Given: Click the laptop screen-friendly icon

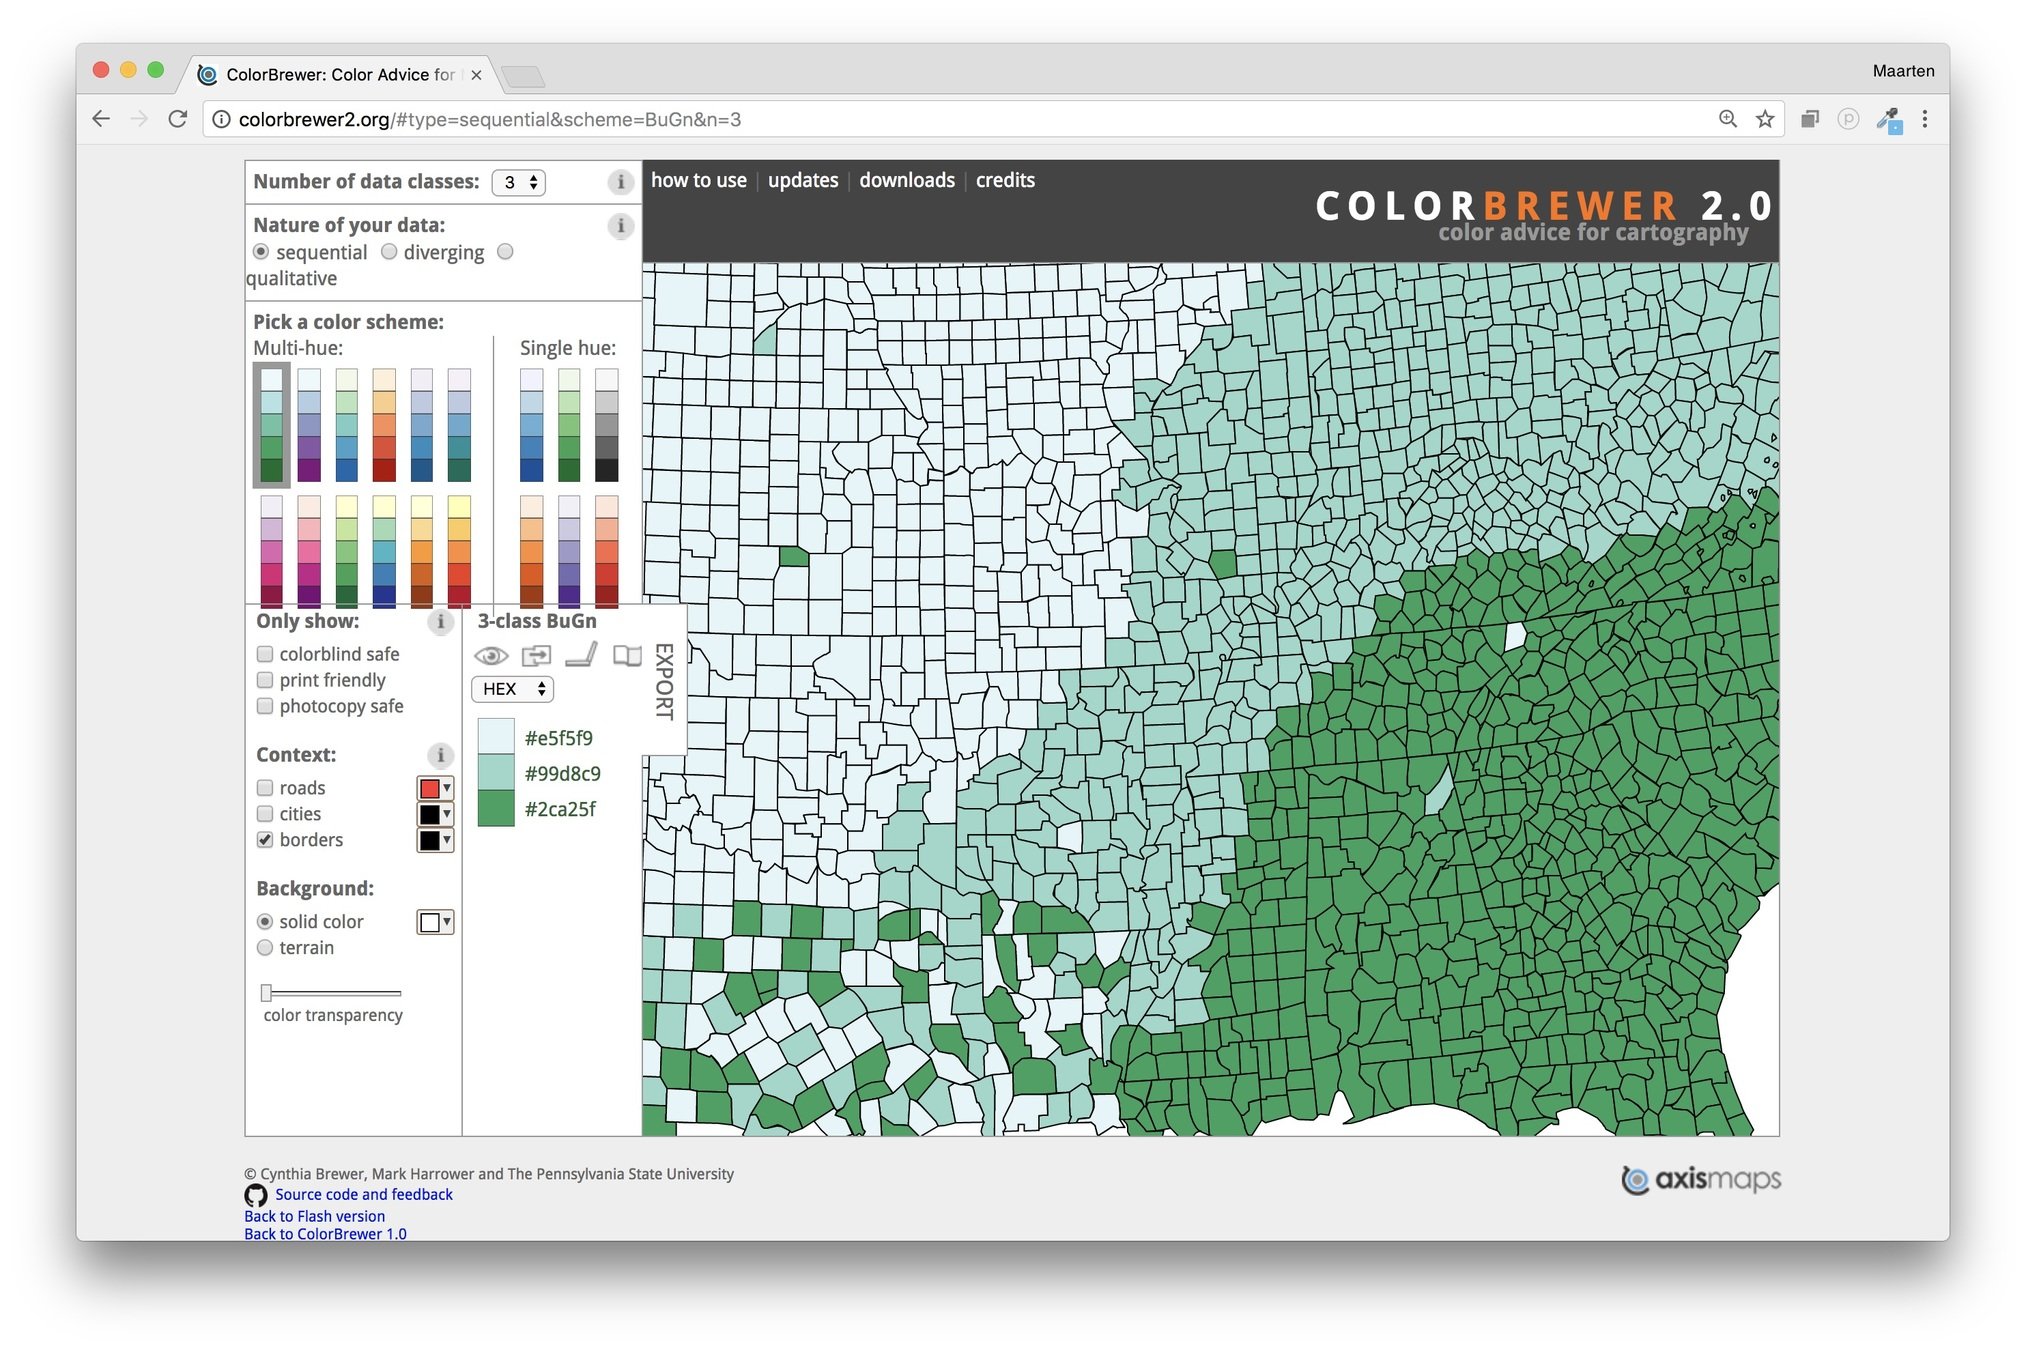Looking at the screenshot, I should click(x=582, y=656).
